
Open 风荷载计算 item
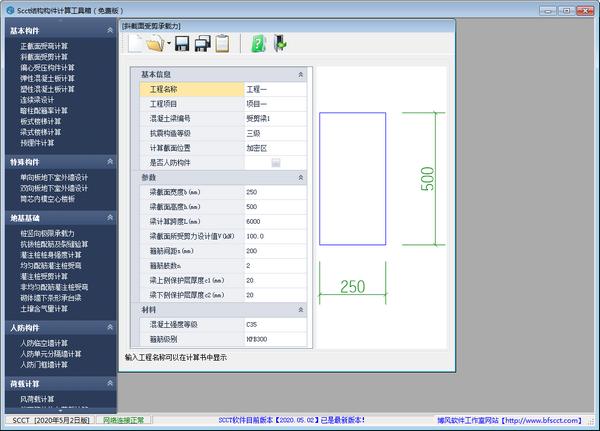point(37,399)
